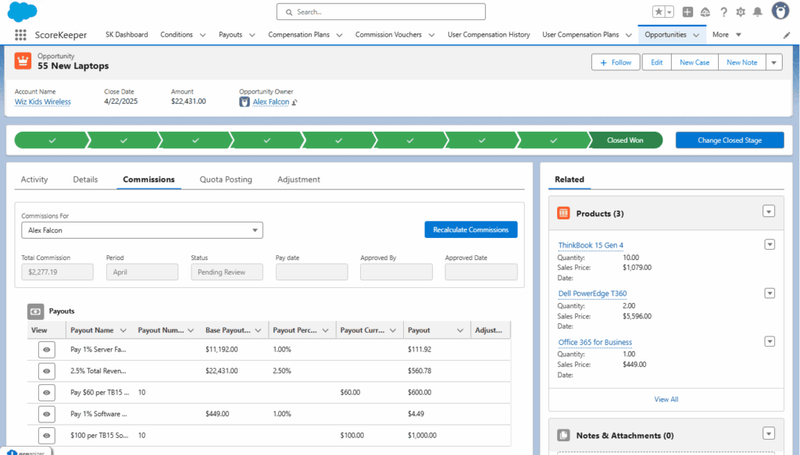The height and width of the screenshot is (455, 800).
Task: Click the Payouts section icon
Action: (35, 311)
